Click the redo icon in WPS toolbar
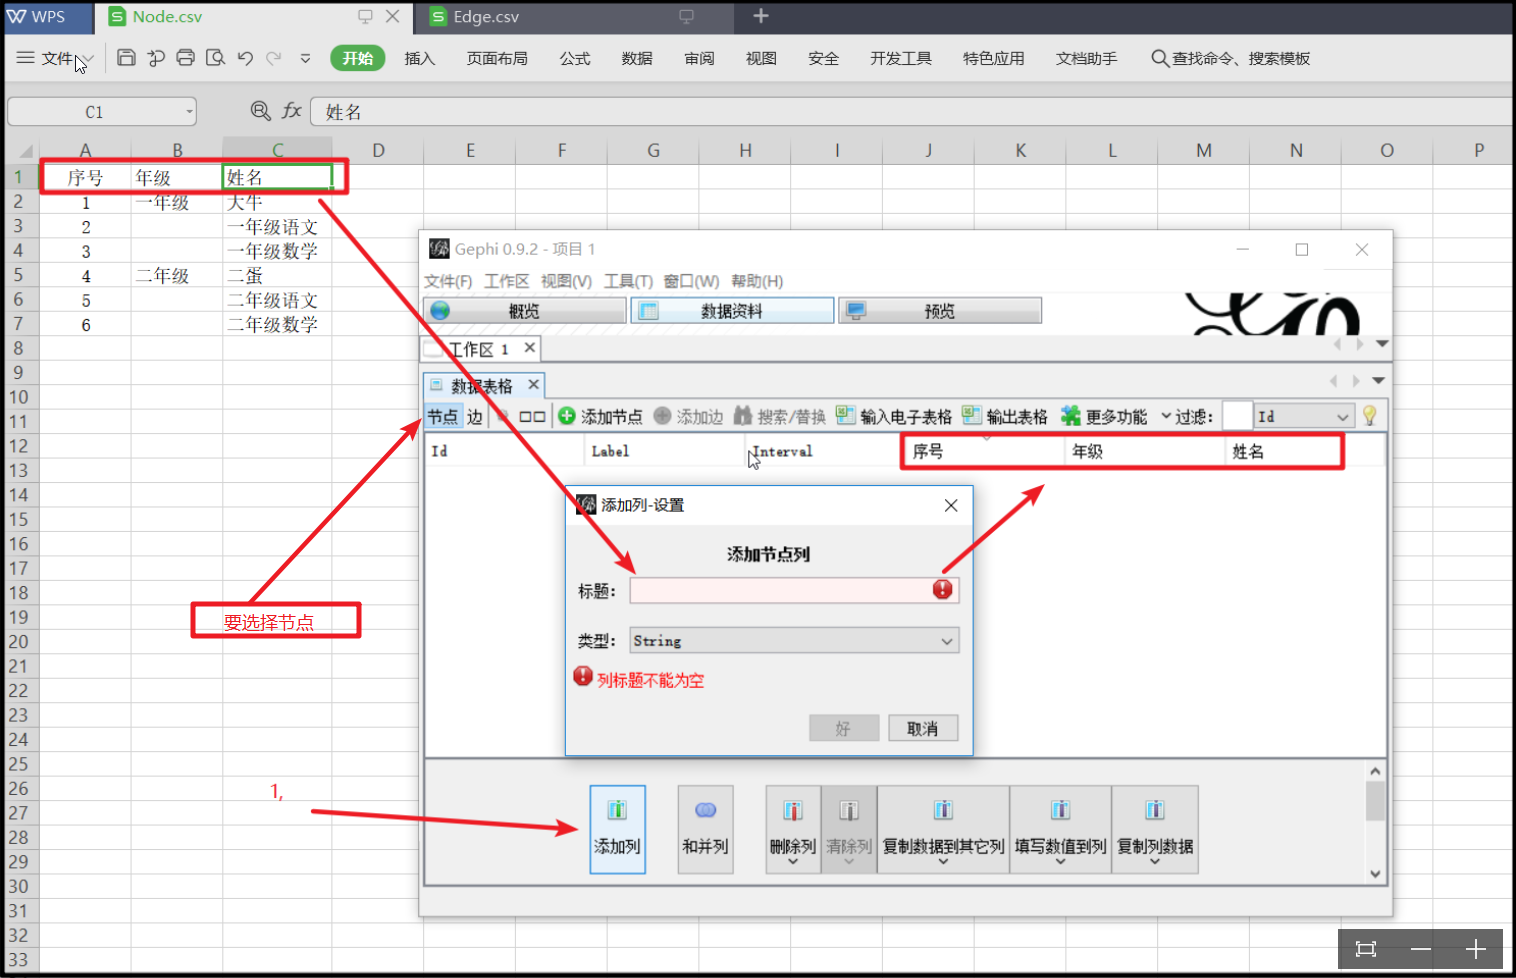The image size is (1516, 978). click(x=274, y=58)
